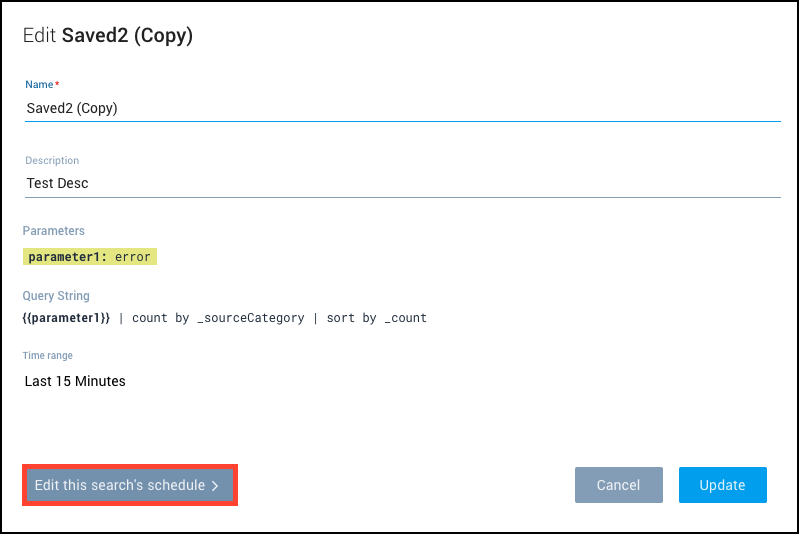
Task: Click the Edit Saved2 (Copy) dialog title
Action: (108, 36)
